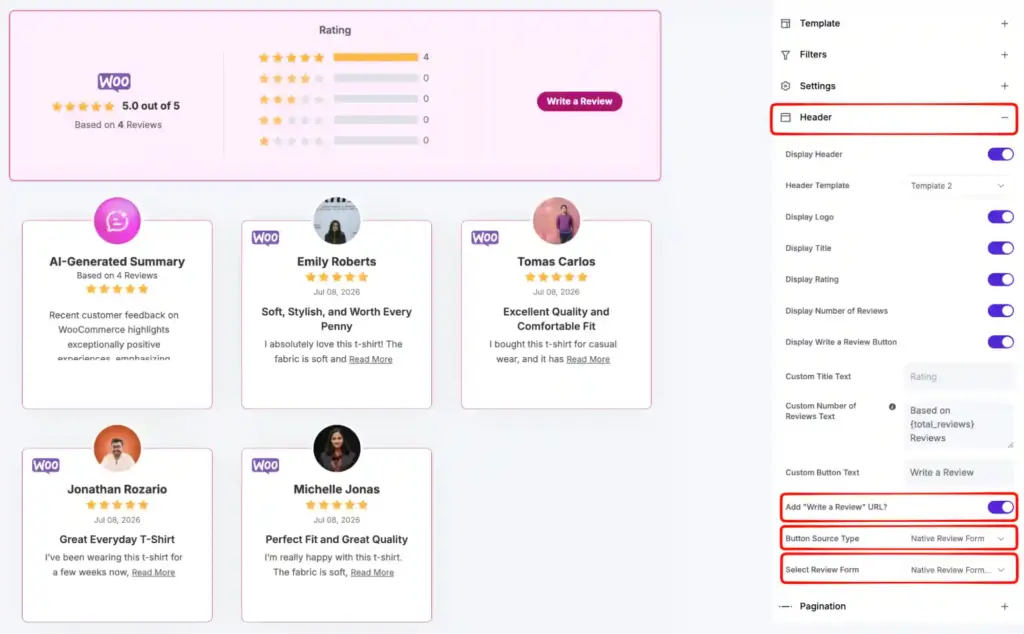Click the Template panel icon

point(786,24)
